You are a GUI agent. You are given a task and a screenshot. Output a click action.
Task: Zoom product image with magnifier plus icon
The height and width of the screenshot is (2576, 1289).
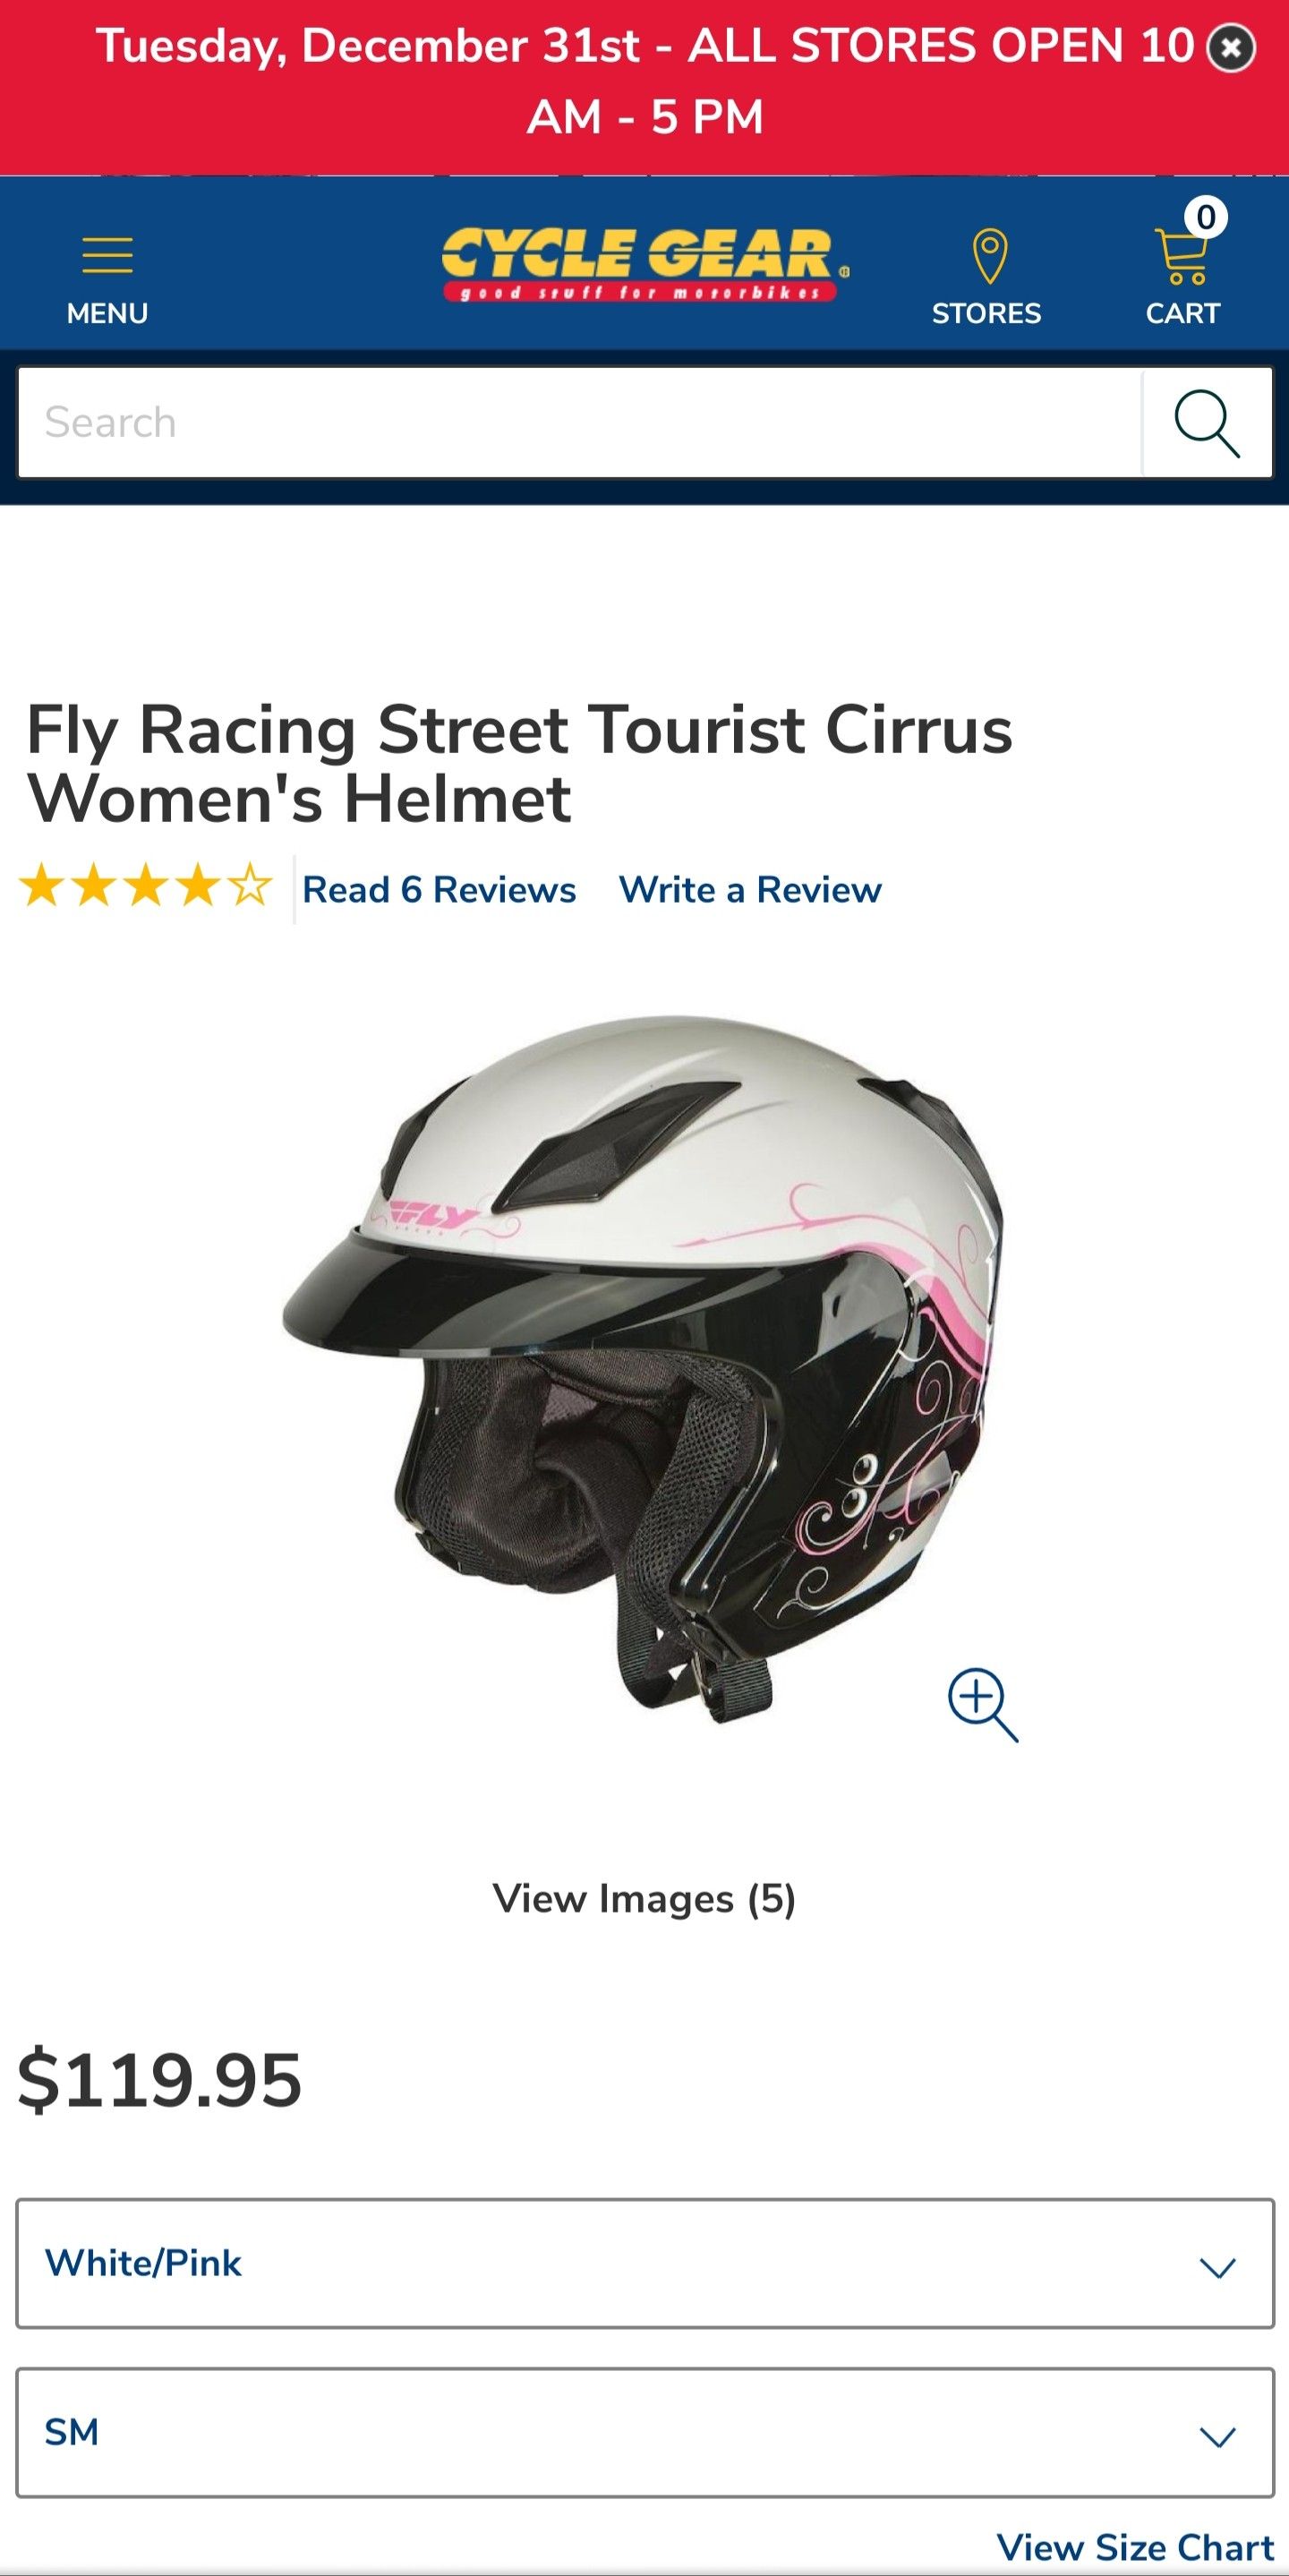982,1704
